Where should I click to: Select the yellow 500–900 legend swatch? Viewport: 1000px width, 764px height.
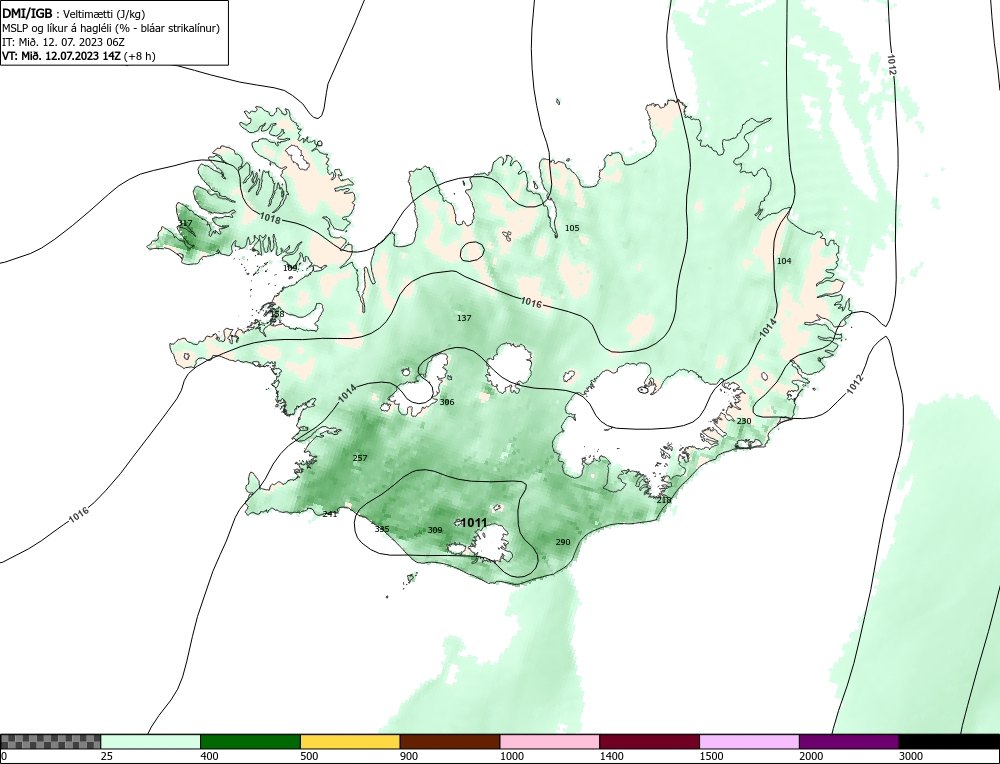tap(350, 741)
